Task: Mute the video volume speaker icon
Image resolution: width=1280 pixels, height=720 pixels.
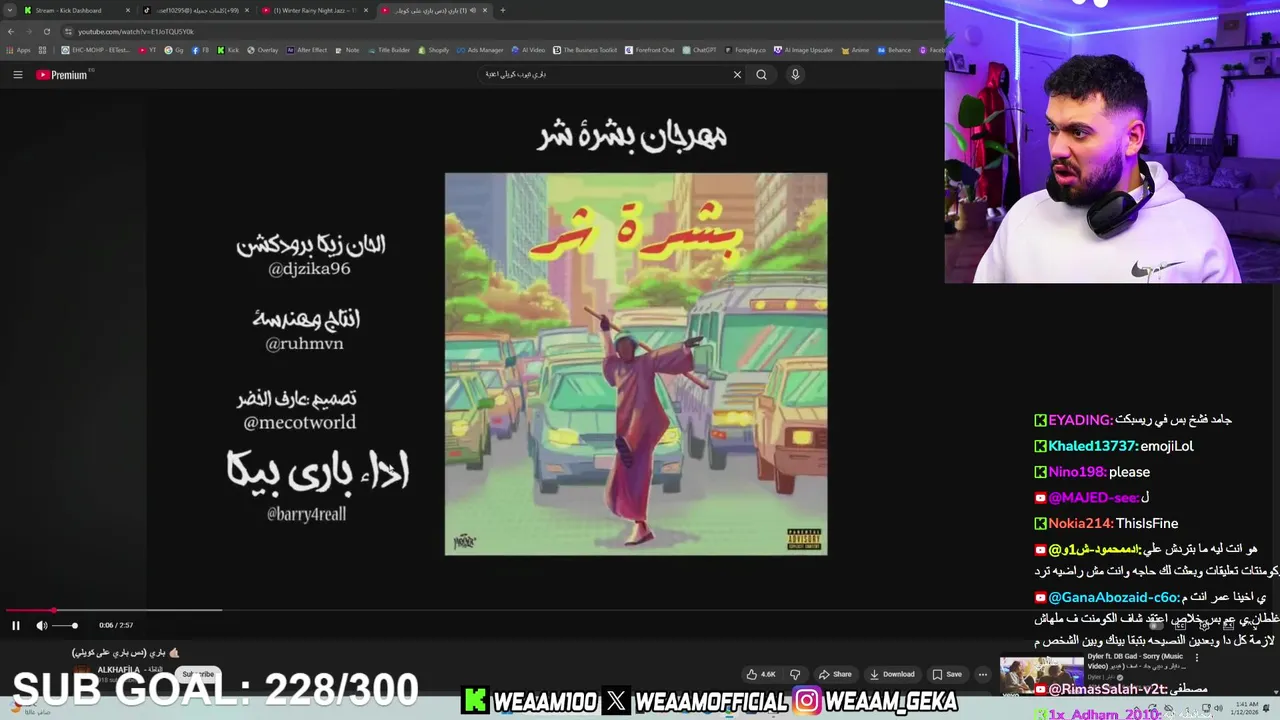Action: pyautogui.click(x=41, y=625)
